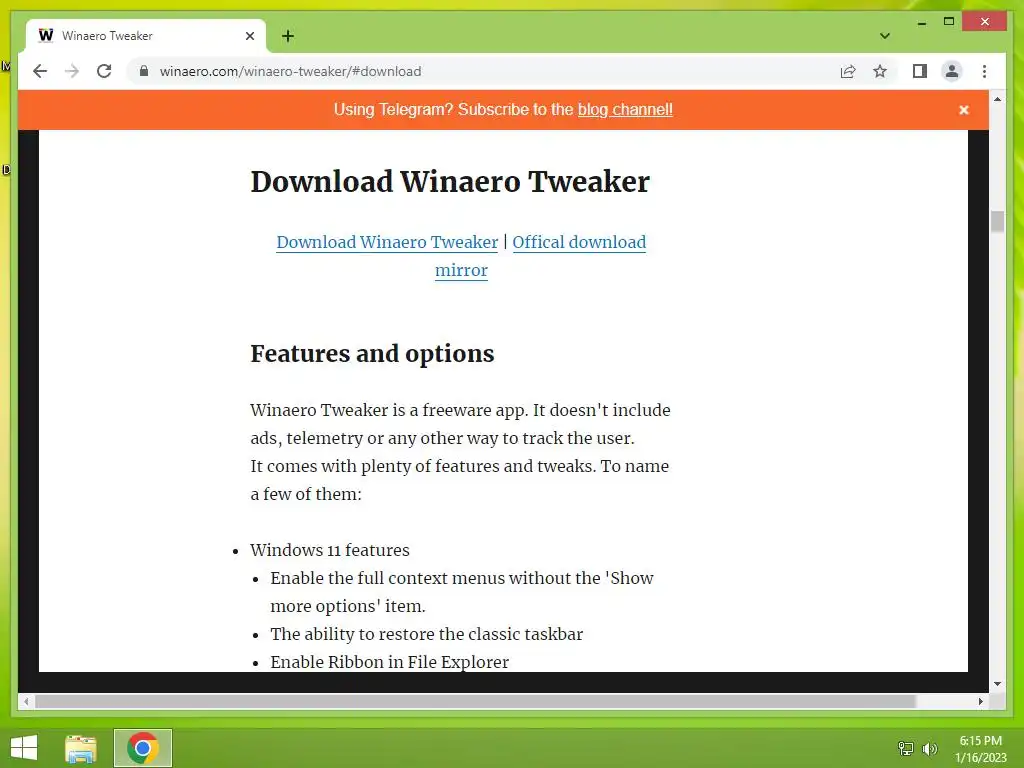Open a new browser tab
Screen dimensions: 1024x768
(x=288, y=36)
